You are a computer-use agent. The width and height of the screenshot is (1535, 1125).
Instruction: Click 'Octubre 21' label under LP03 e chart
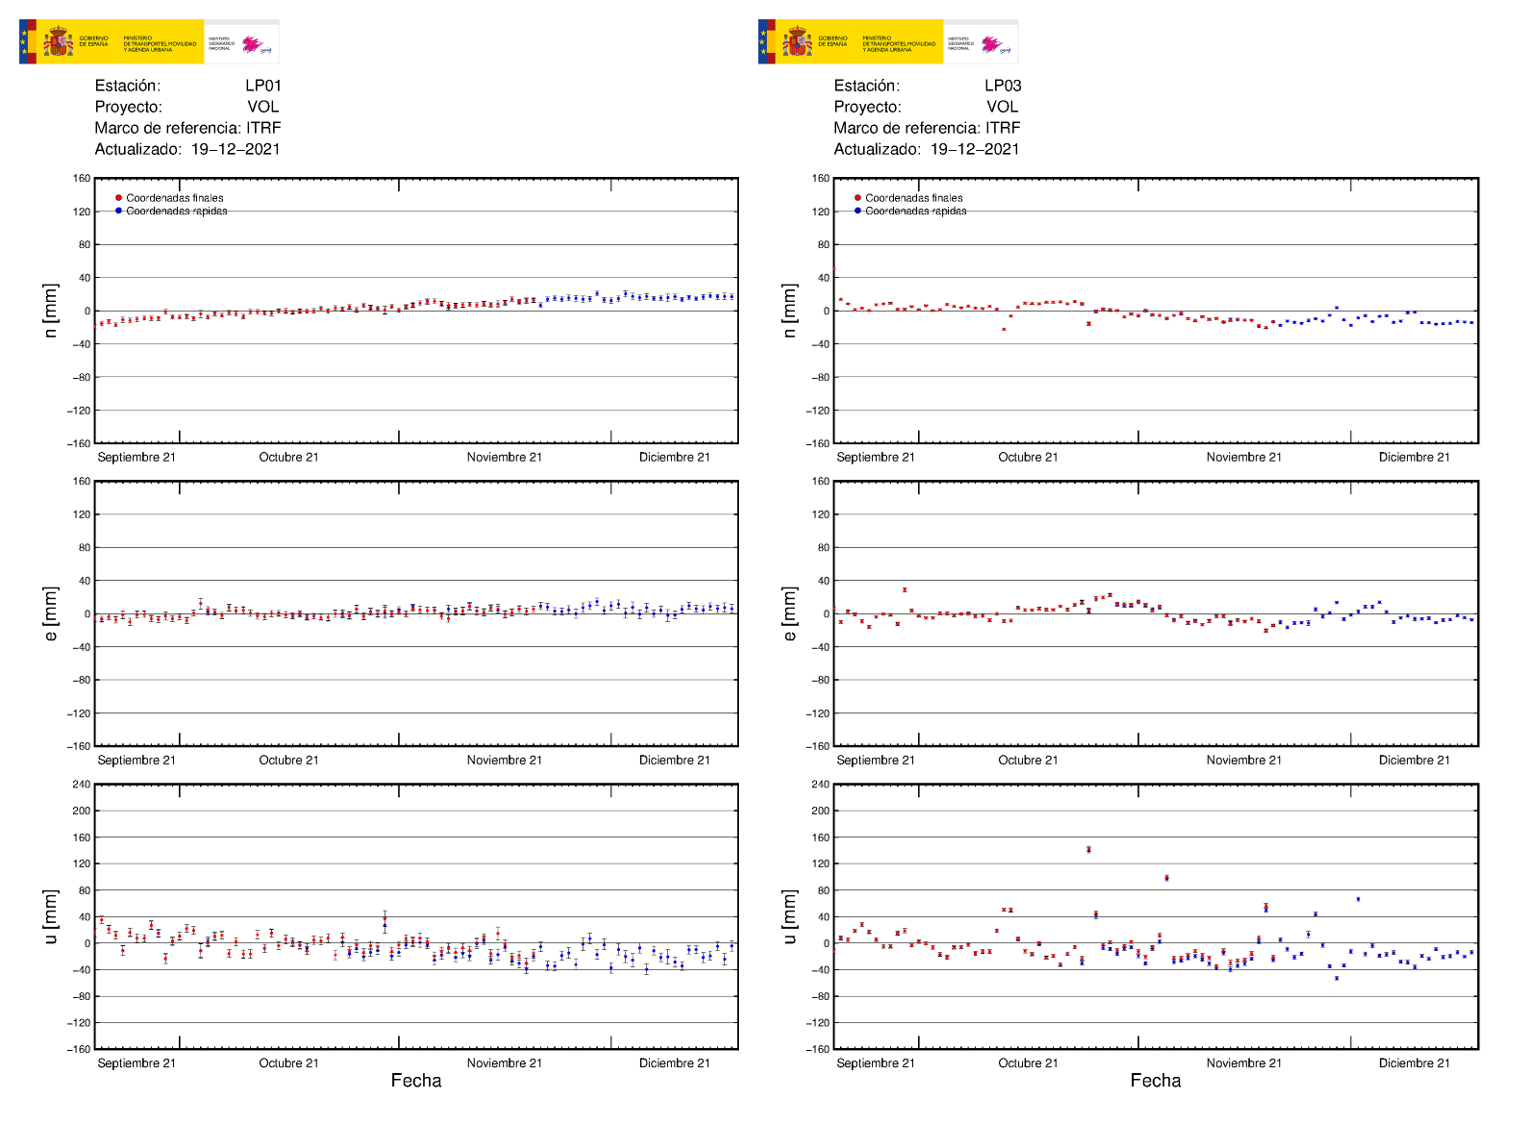click(1027, 760)
